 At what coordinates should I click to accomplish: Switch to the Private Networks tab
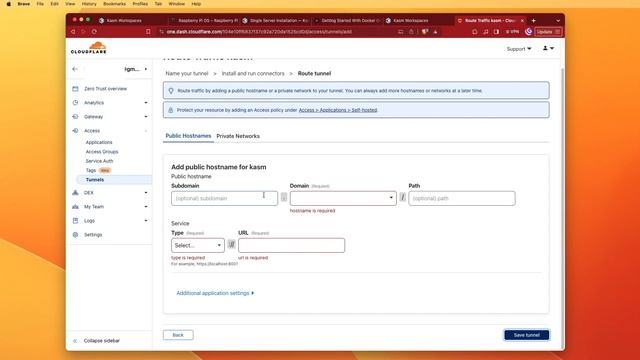coord(238,136)
